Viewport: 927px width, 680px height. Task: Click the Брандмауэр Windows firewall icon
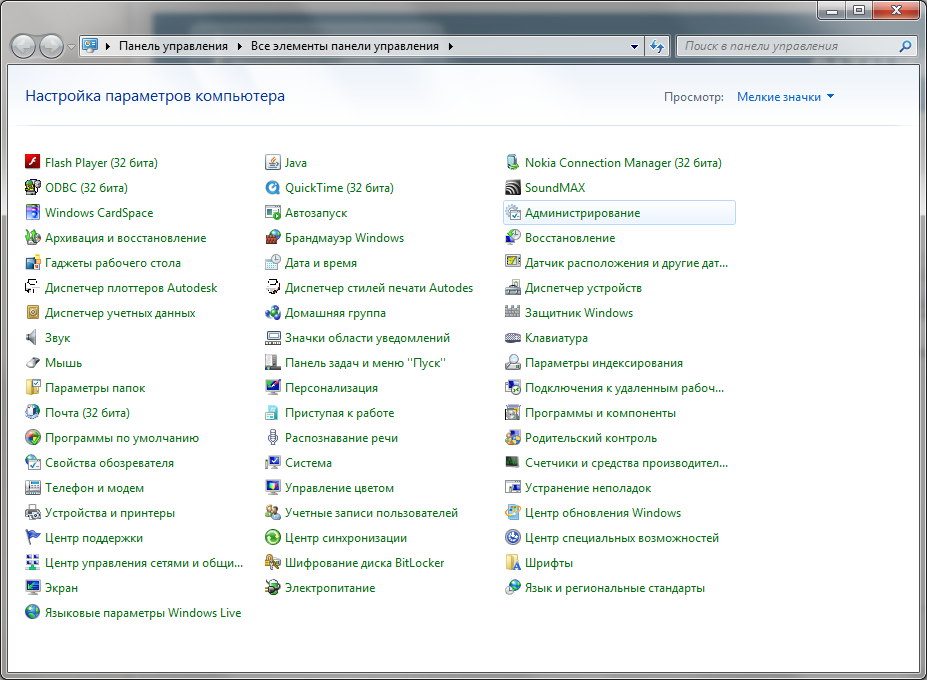(273, 238)
